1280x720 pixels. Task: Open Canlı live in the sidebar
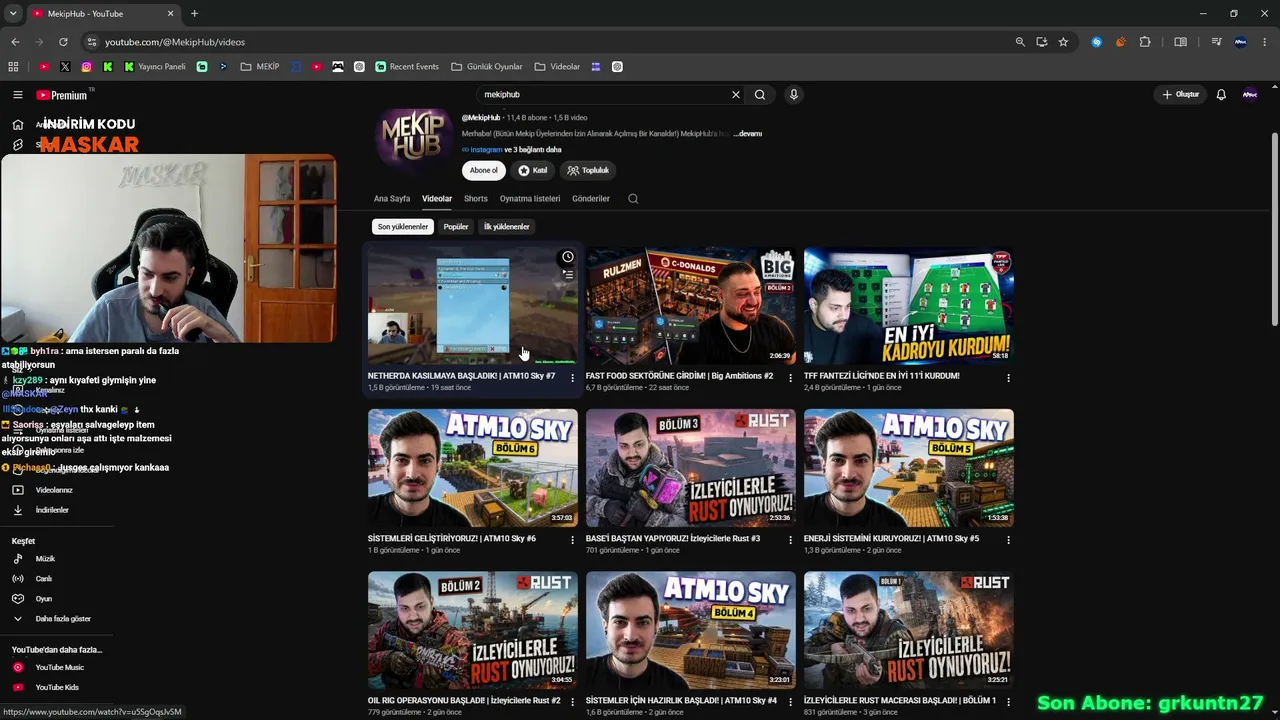44,579
